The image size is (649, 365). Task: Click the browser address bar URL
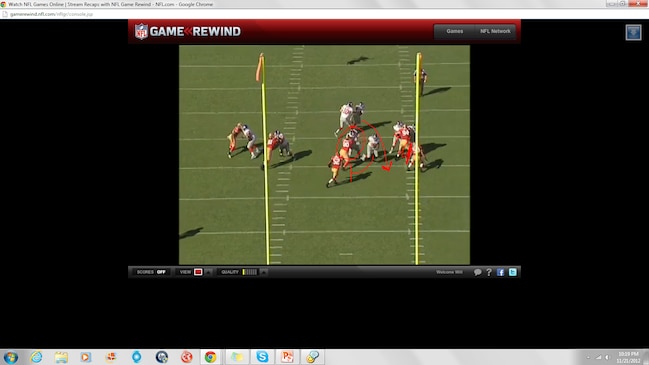[x=51, y=14]
